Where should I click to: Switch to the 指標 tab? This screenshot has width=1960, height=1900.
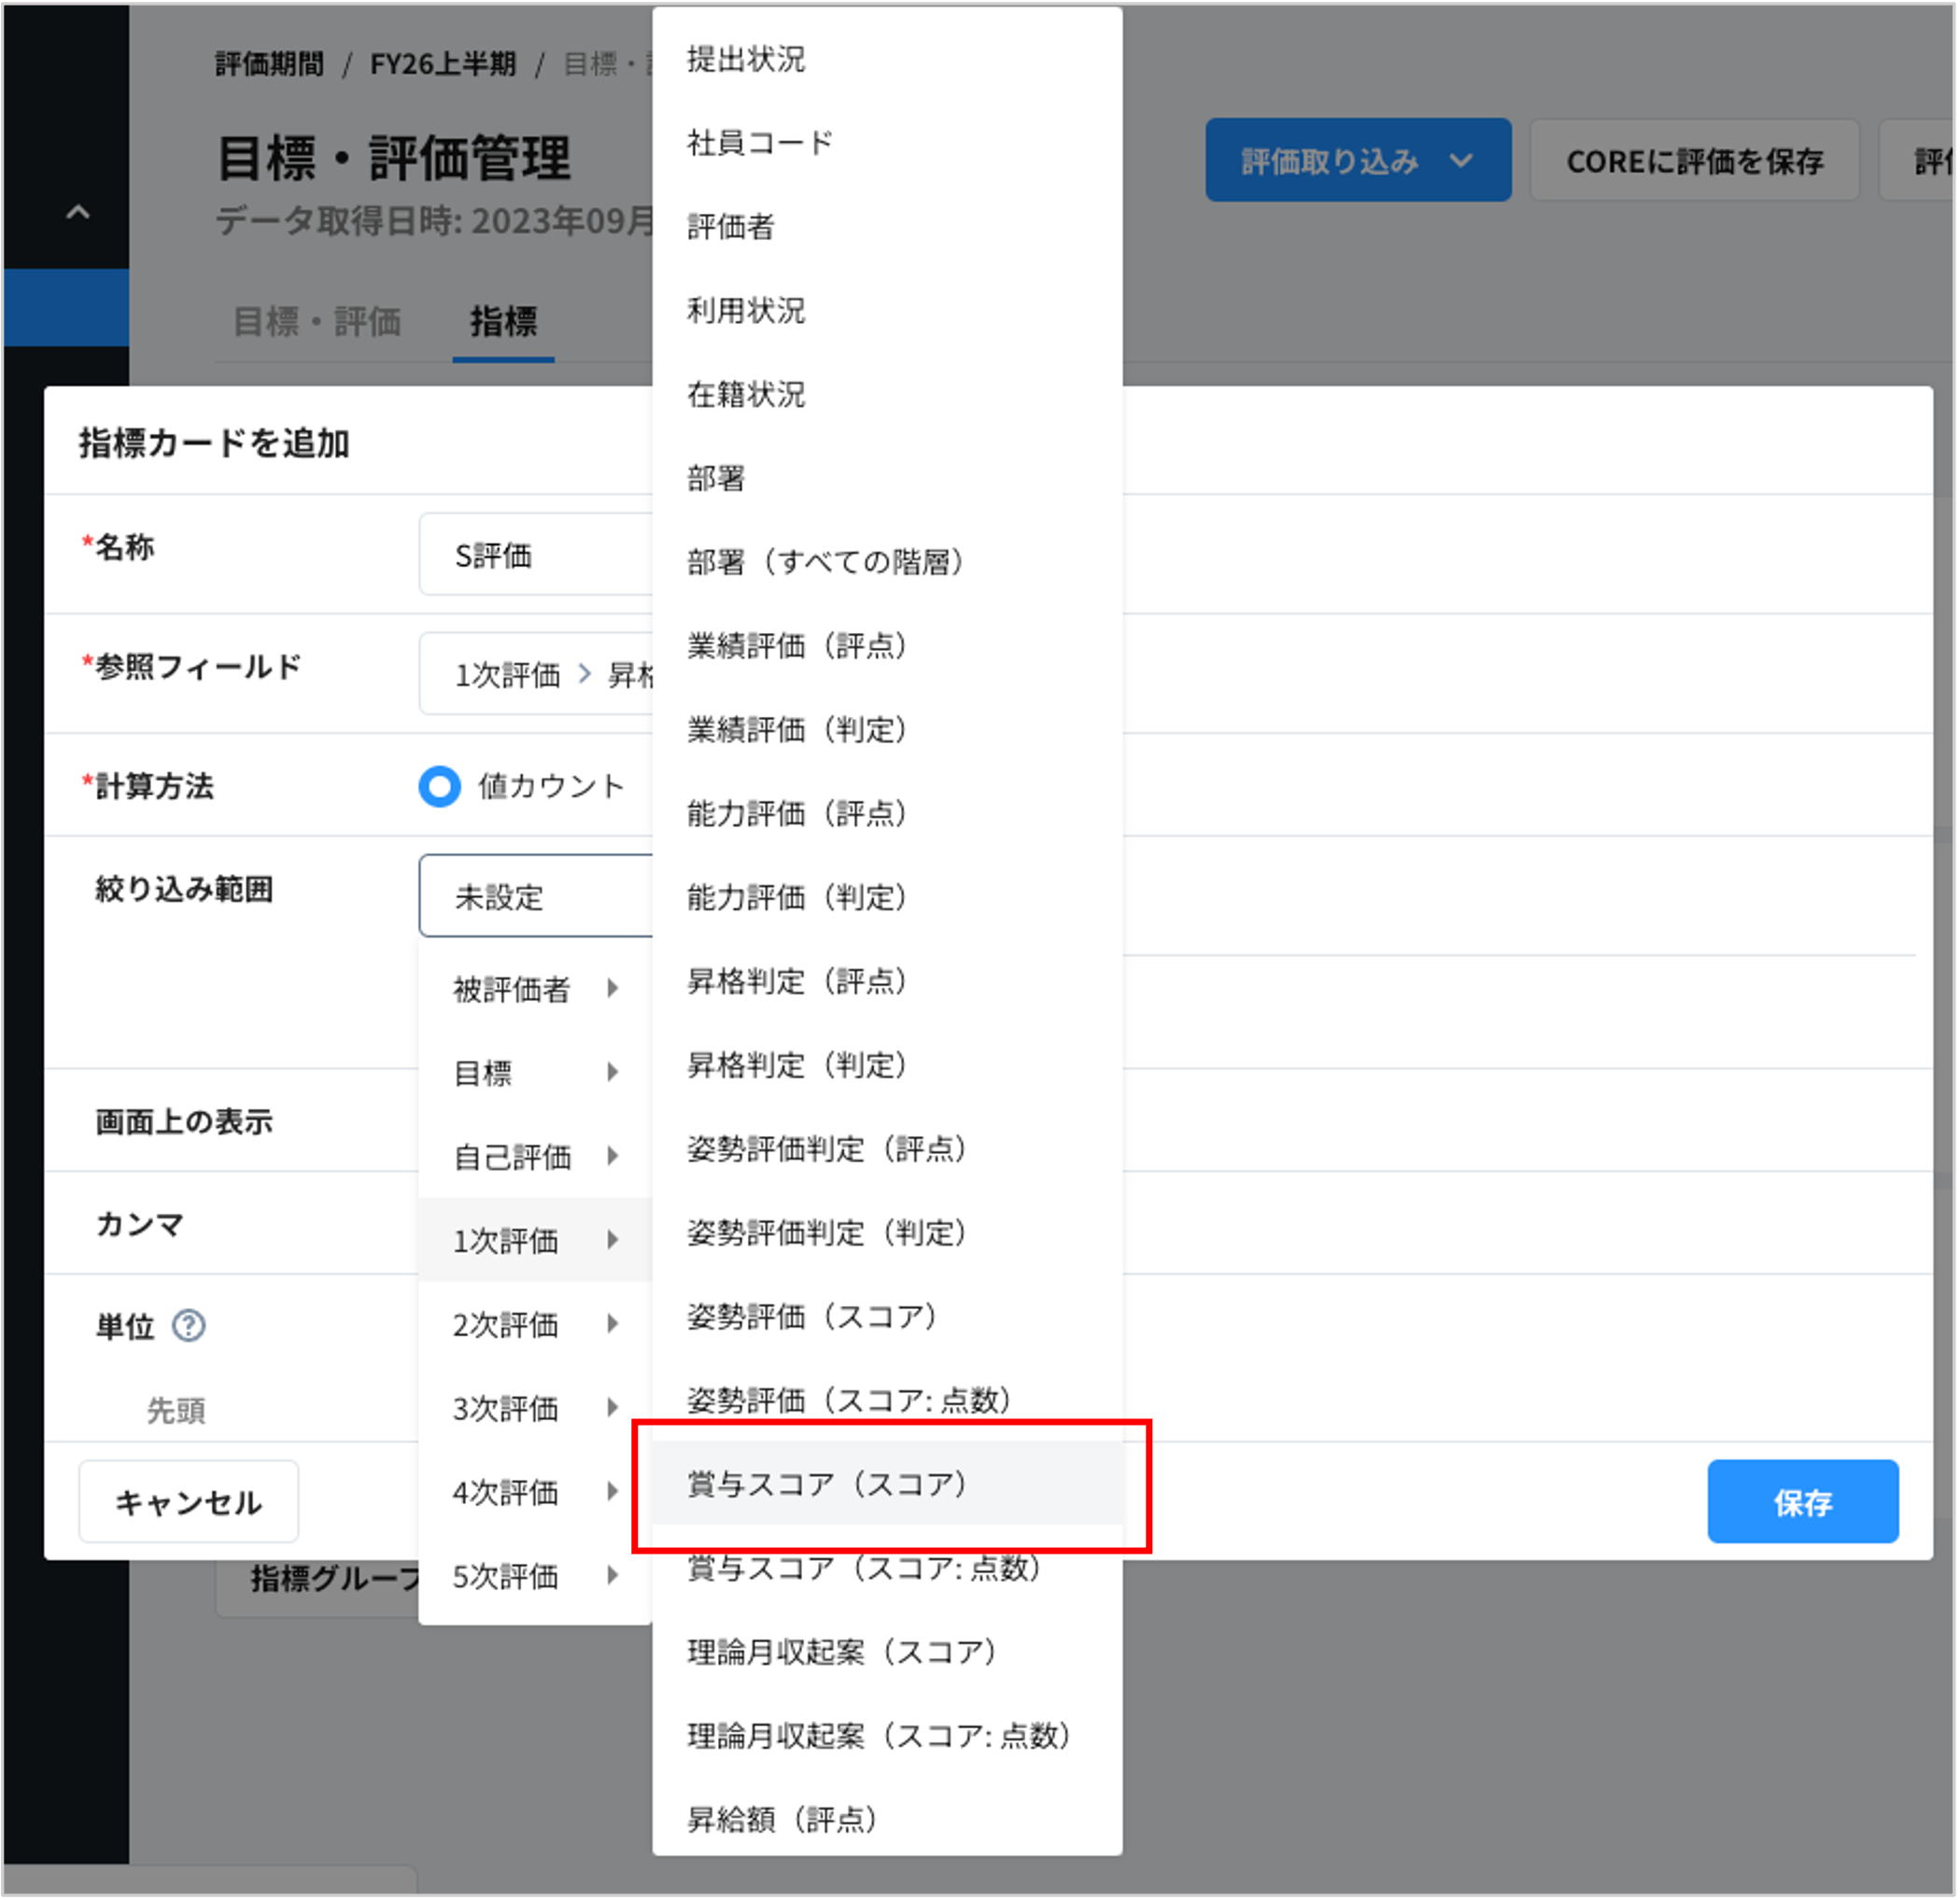click(x=503, y=321)
